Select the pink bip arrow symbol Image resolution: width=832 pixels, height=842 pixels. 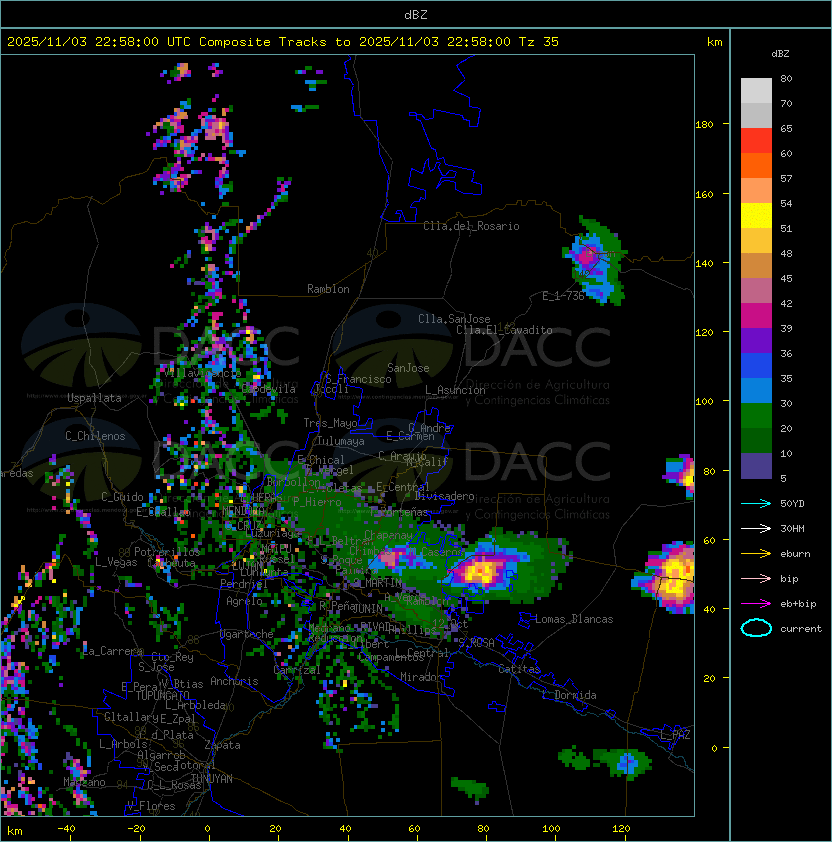[756, 578]
